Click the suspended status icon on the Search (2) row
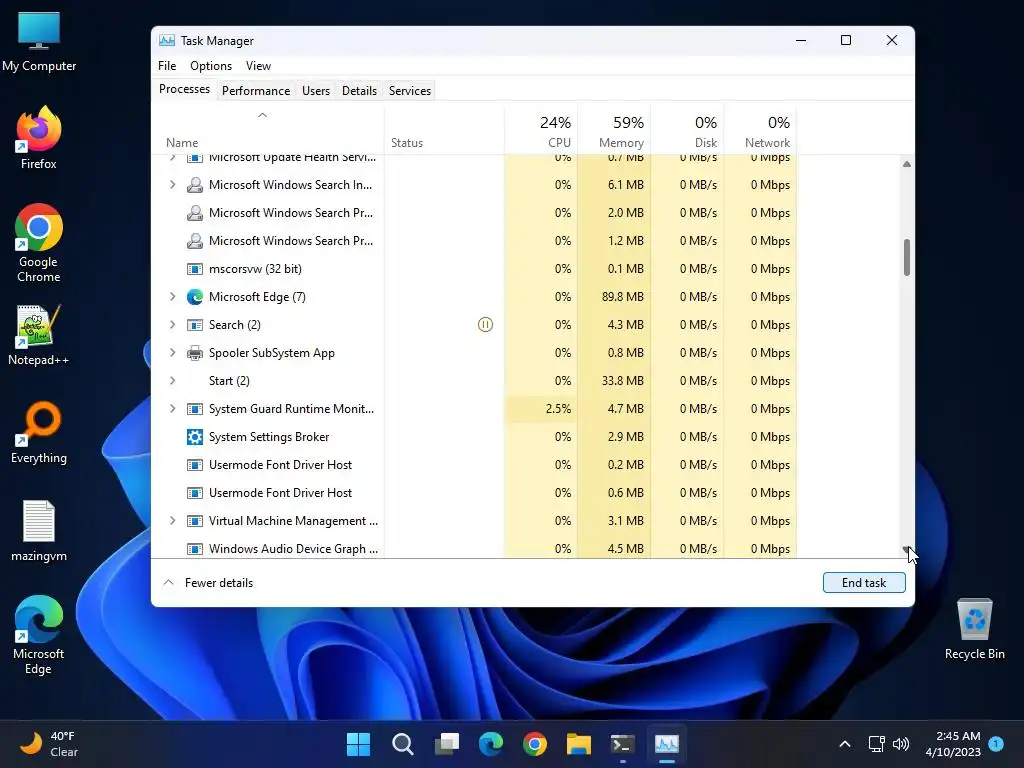The height and width of the screenshot is (768, 1024). [485, 325]
